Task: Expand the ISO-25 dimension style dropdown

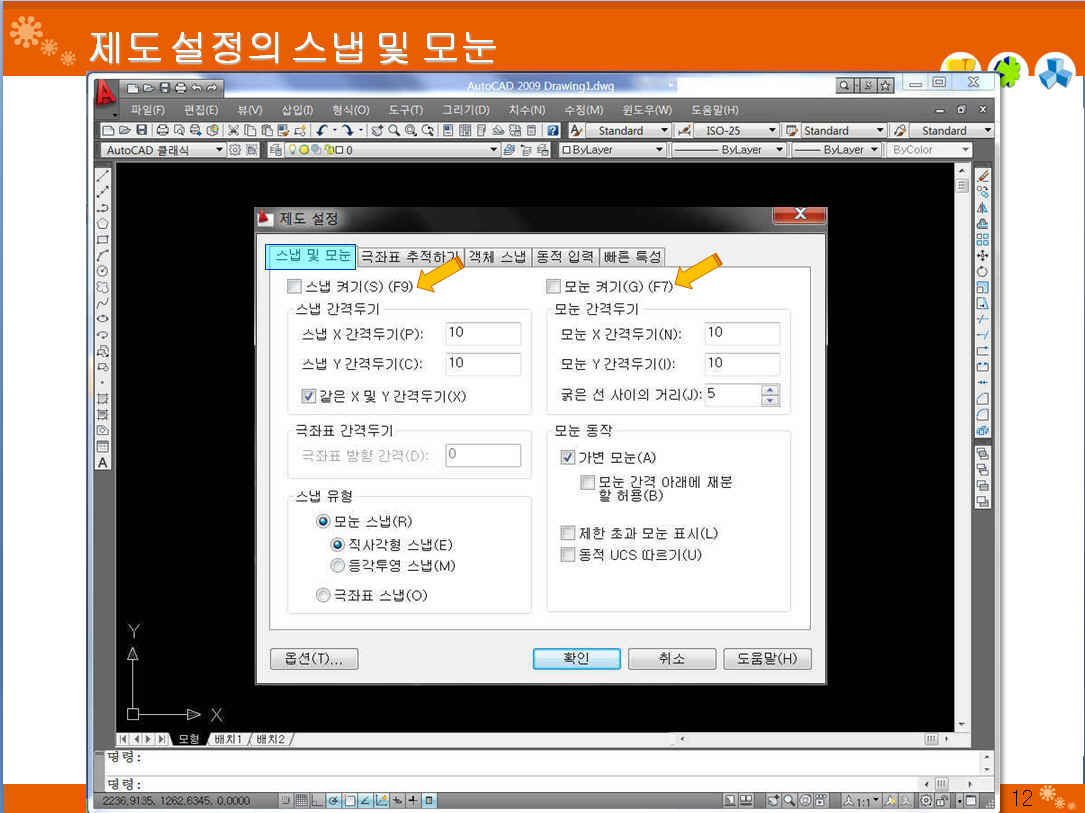Action: pos(772,130)
